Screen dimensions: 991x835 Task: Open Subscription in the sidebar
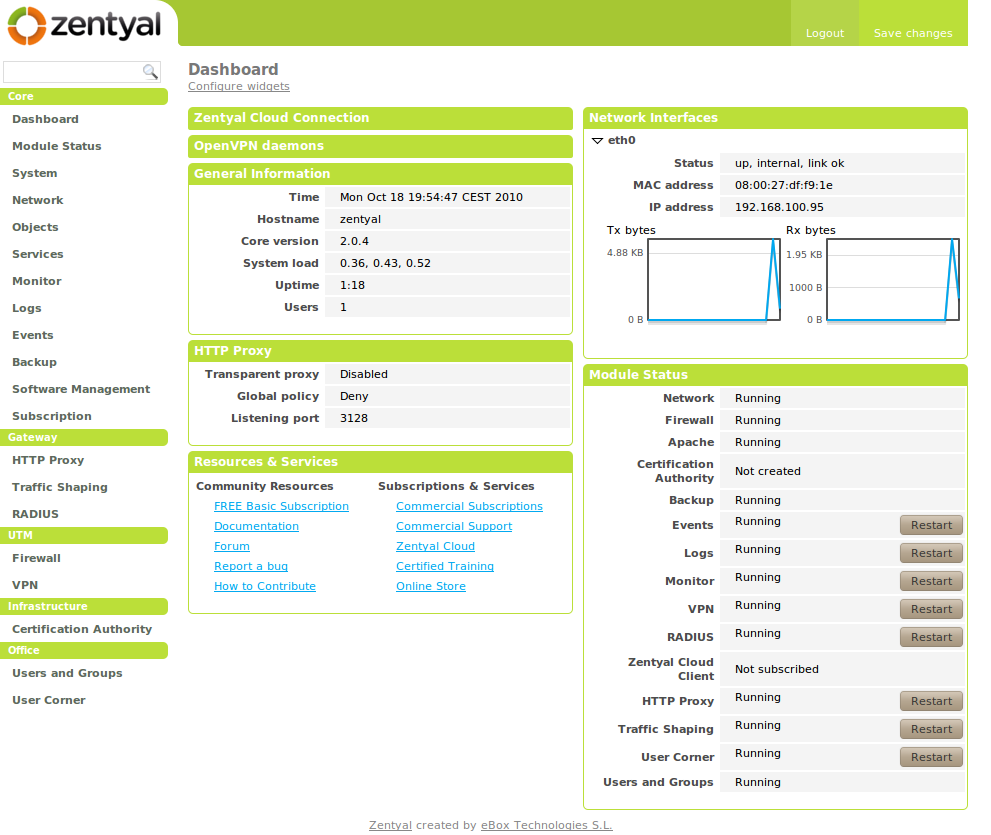pos(52,416)
